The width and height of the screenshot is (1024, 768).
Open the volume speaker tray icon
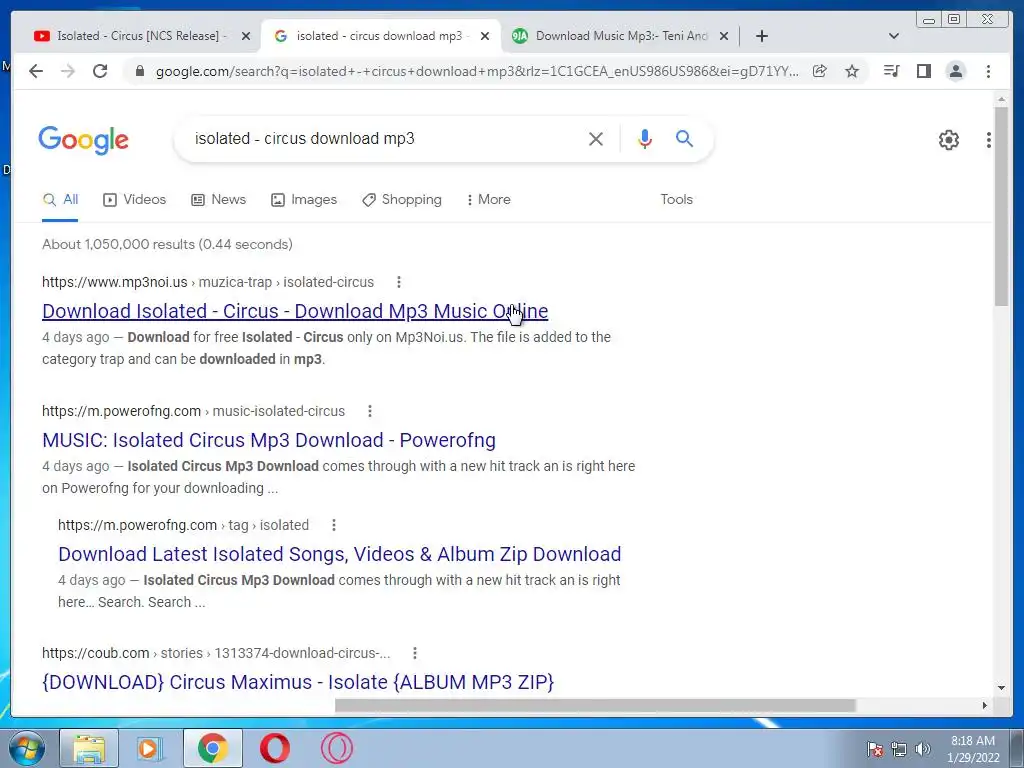[922, 749]
